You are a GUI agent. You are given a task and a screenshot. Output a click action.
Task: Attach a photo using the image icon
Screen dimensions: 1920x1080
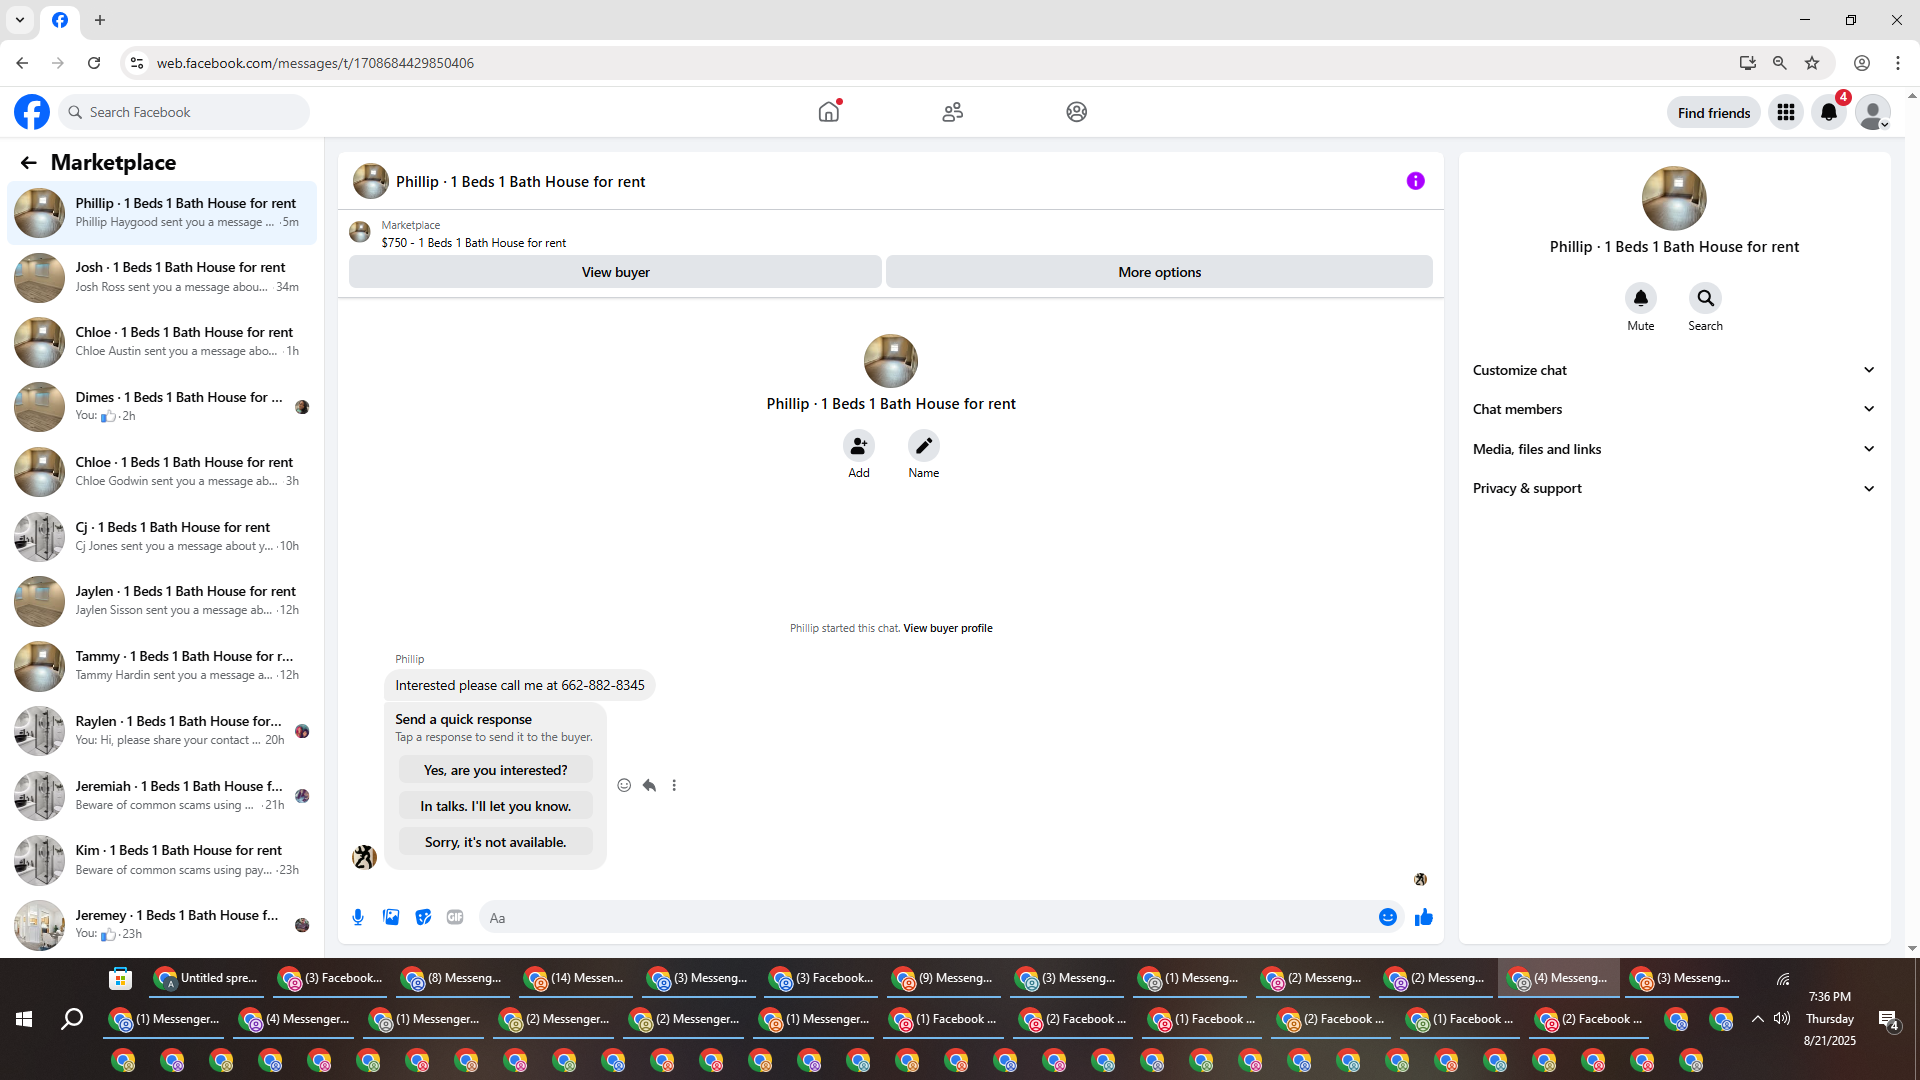(391, 917)
